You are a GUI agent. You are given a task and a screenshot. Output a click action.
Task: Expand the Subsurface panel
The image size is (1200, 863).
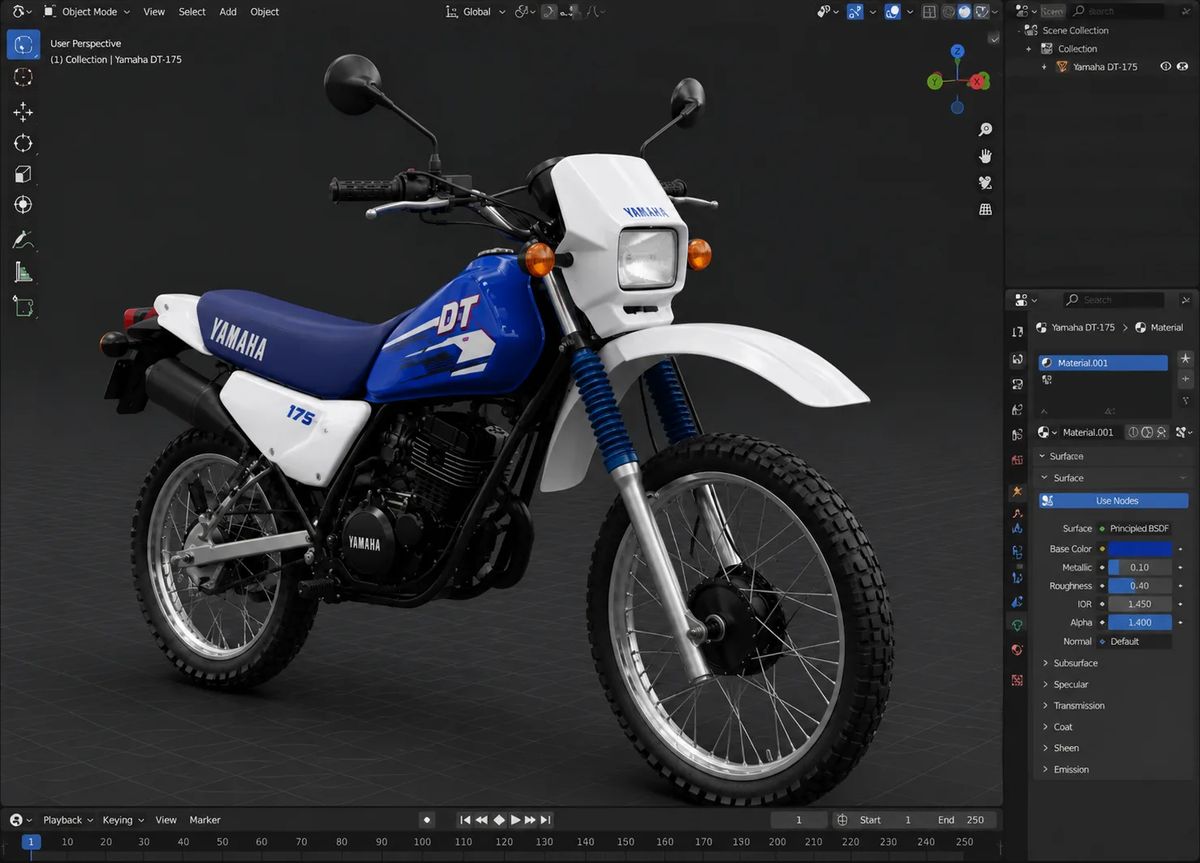[1076, 663]
